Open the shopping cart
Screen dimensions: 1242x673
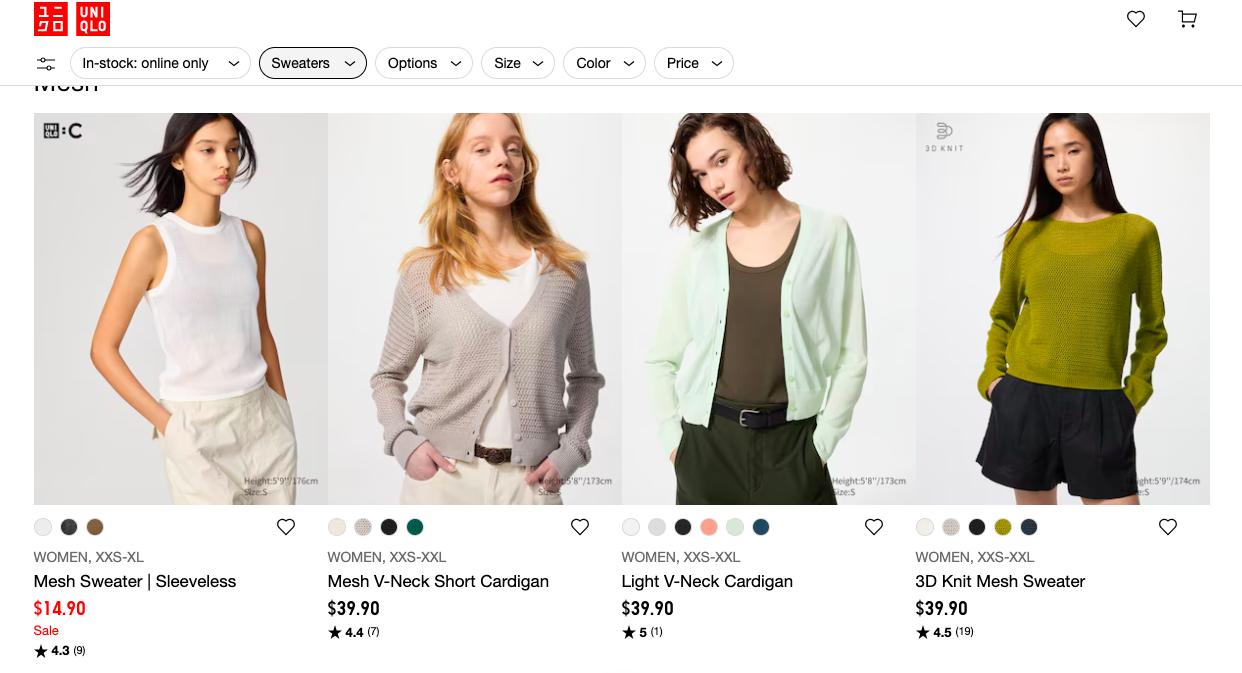(1187, 19)
